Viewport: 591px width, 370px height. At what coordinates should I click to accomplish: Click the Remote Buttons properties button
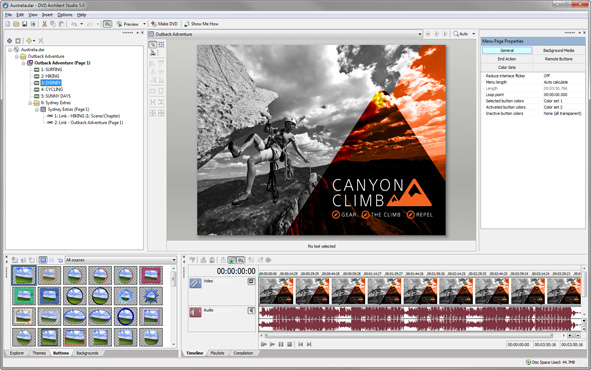pos(559,59)
